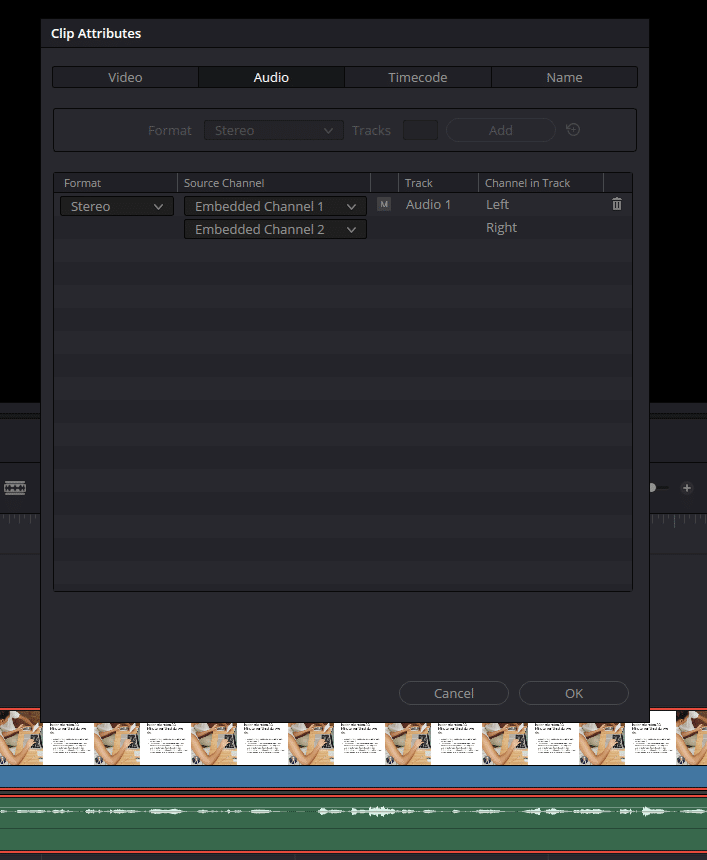Open the top Format Stereo dropdown
This screenshot has height=860, width=707.
point(274,131)
